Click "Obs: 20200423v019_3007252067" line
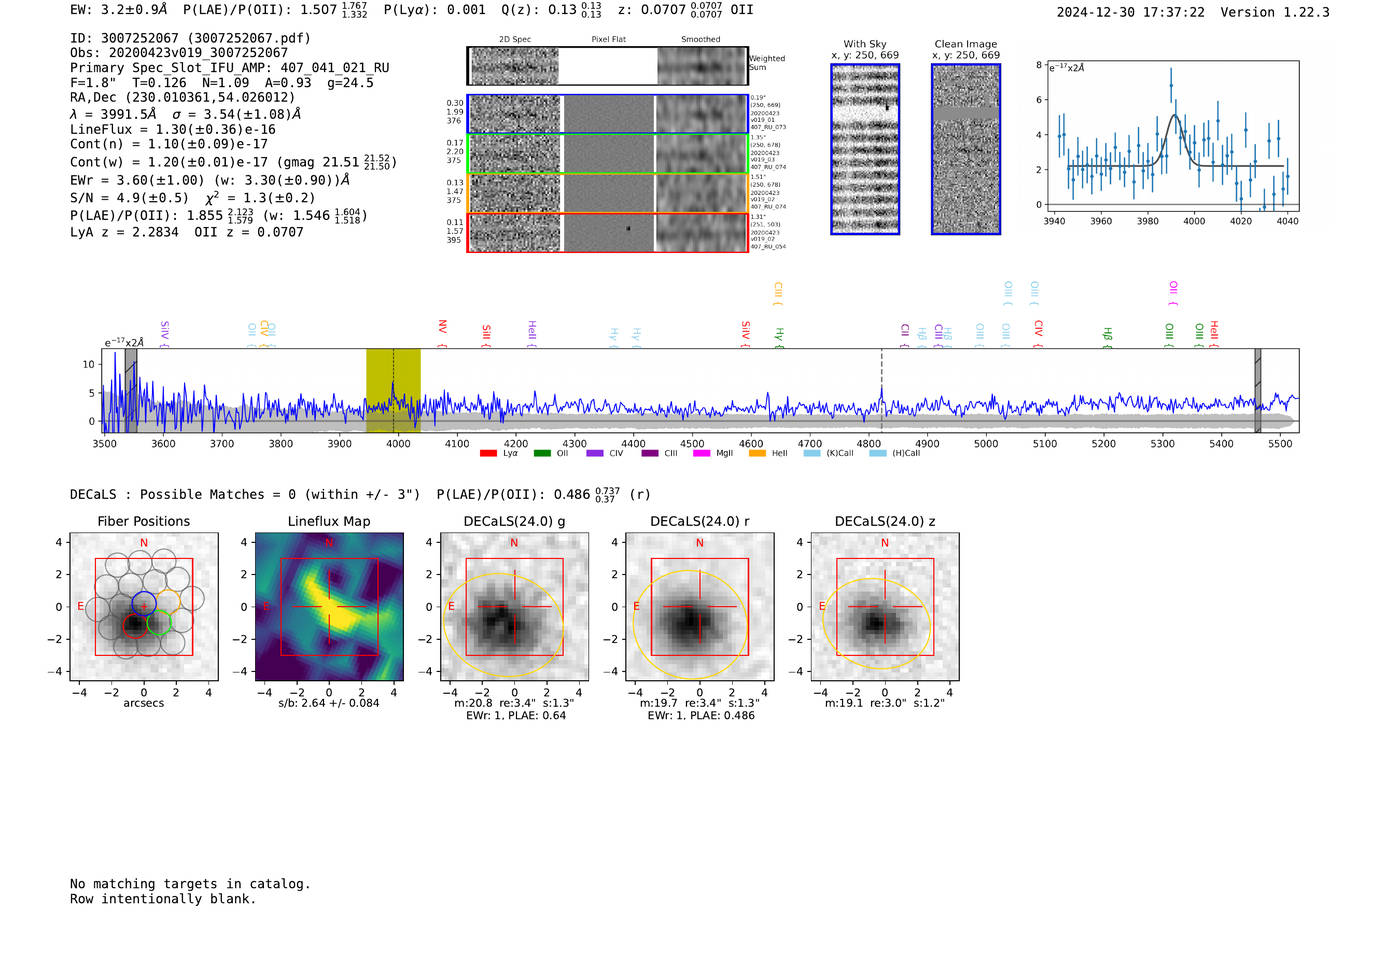 point(179,53)
